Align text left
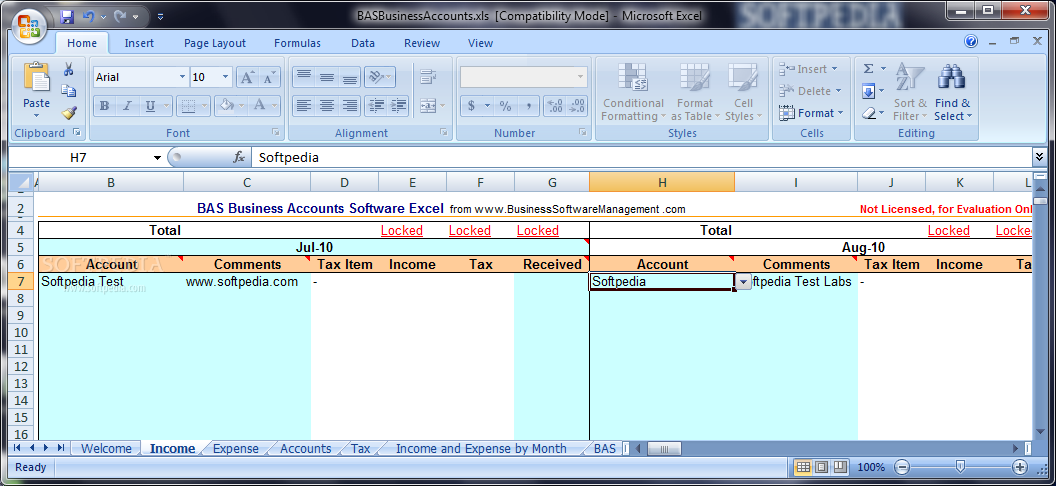This screenshot has width=1056, height=486. point(304,106)
